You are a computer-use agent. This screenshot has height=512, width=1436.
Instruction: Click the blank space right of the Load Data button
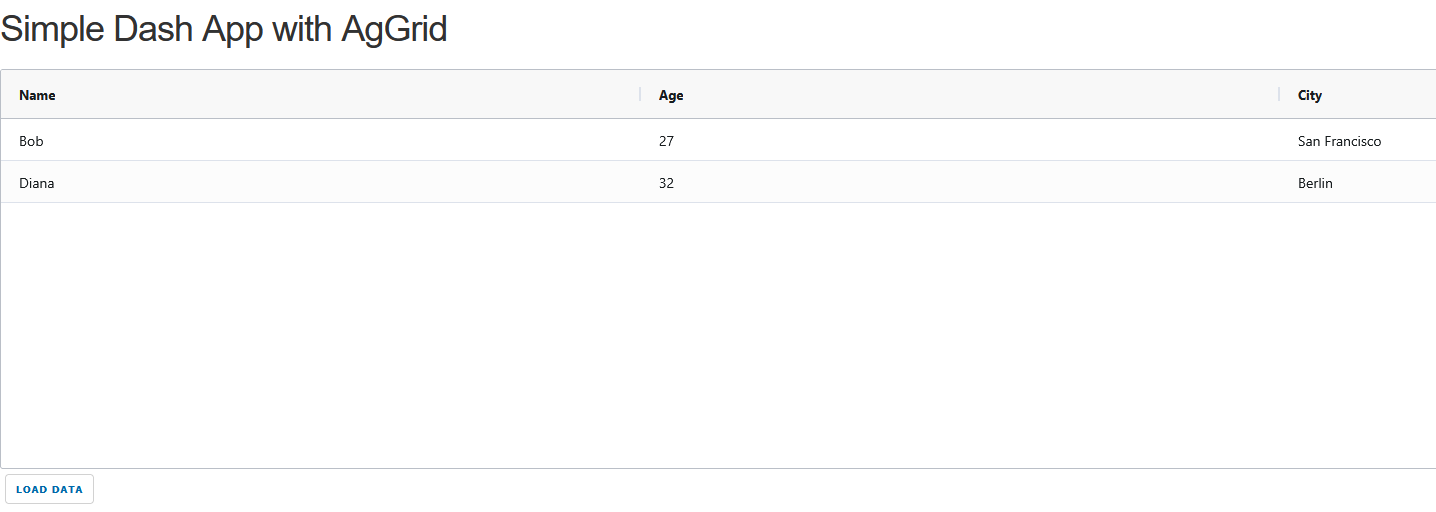pyautogui.click(x=700, y=489)
